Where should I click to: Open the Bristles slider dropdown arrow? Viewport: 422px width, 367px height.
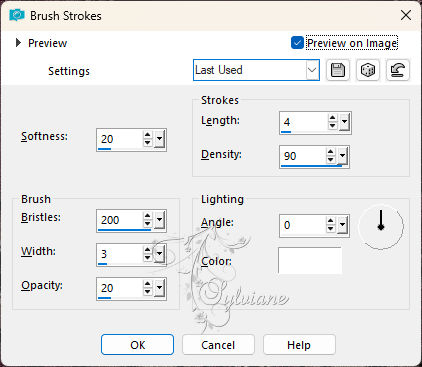160,220
